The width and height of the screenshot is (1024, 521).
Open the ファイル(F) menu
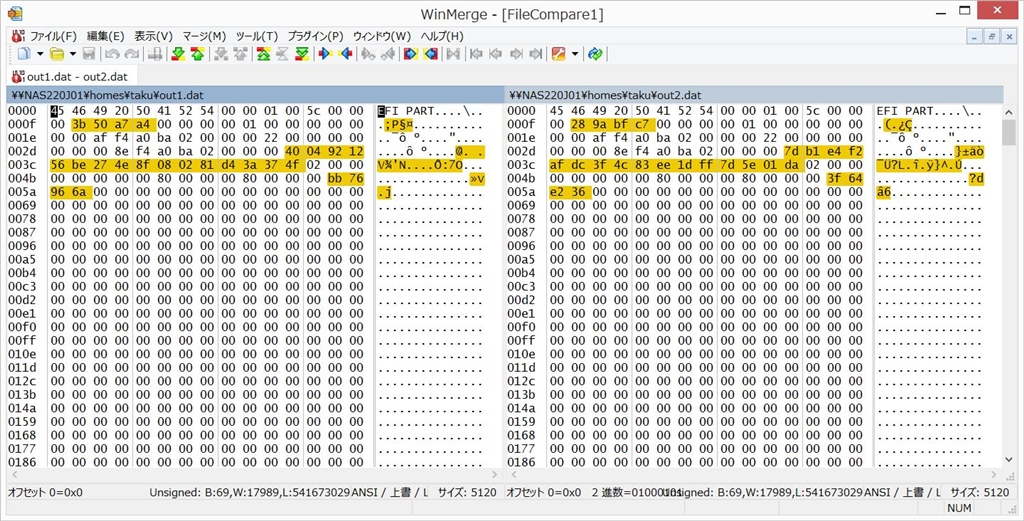click(x=54, y=36)
